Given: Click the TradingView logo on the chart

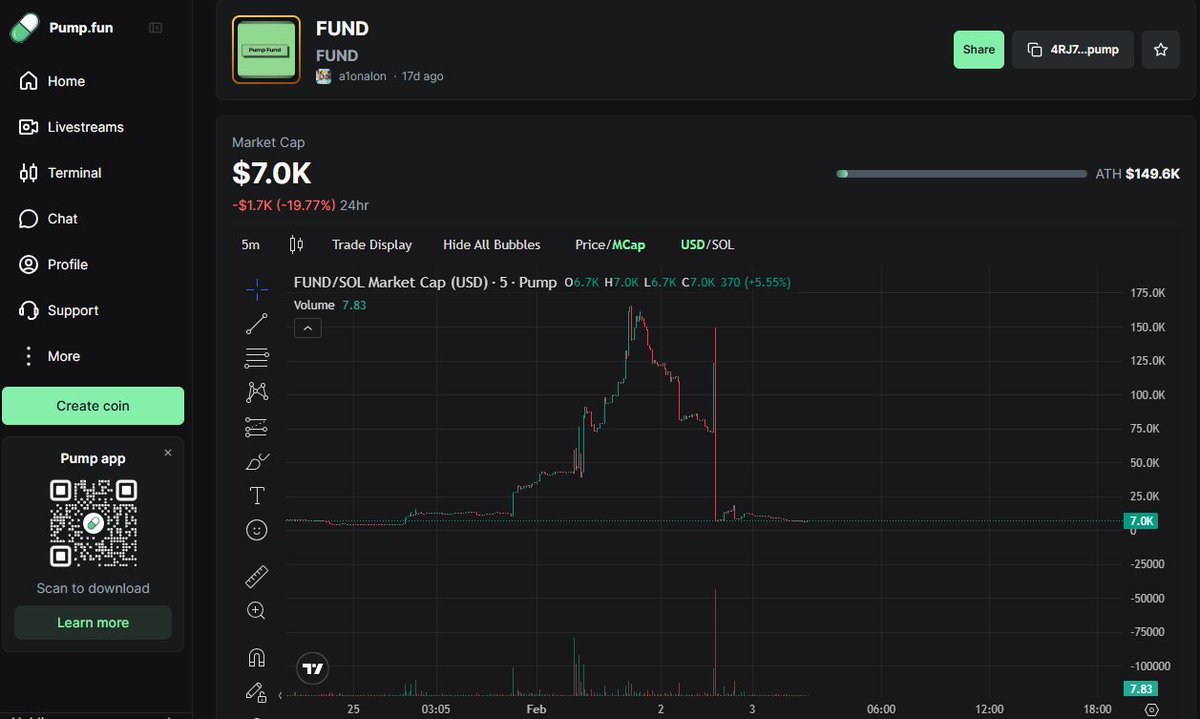Looking at the screenshot, I should tap(312, 668).
